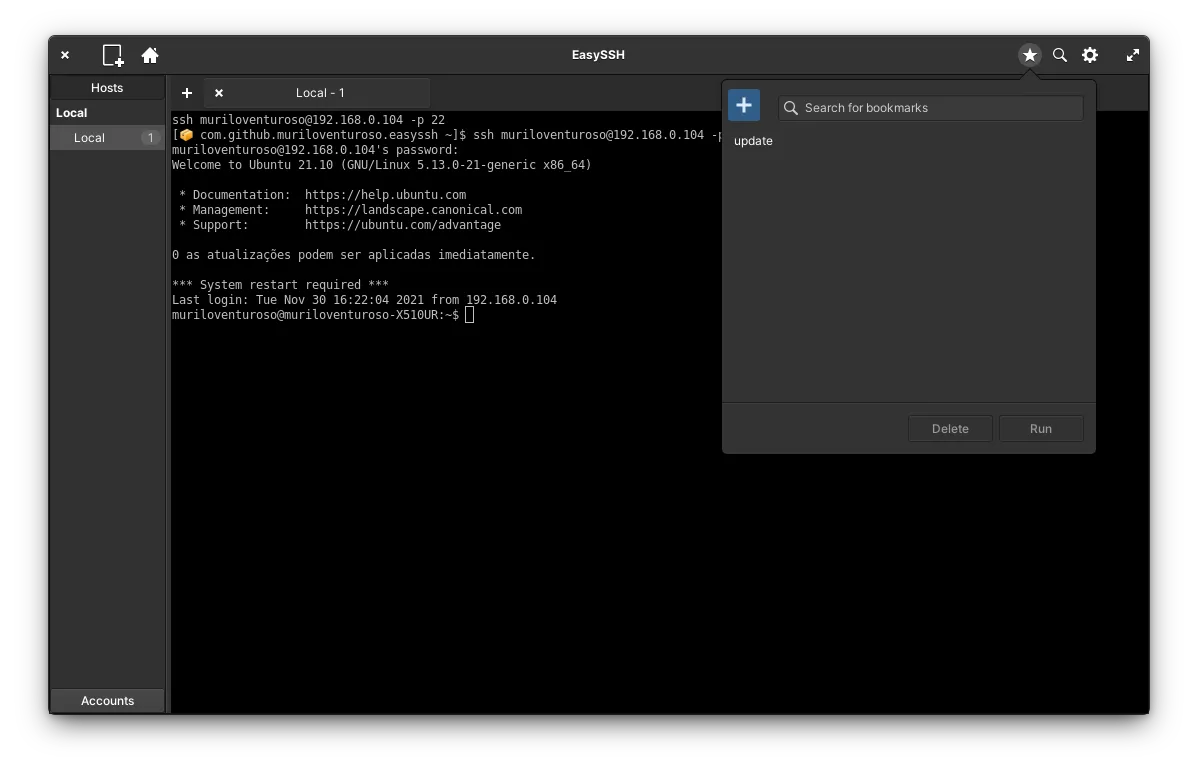
Task: Open settings via the gear icon
Action: click(x=1090, y=55)
